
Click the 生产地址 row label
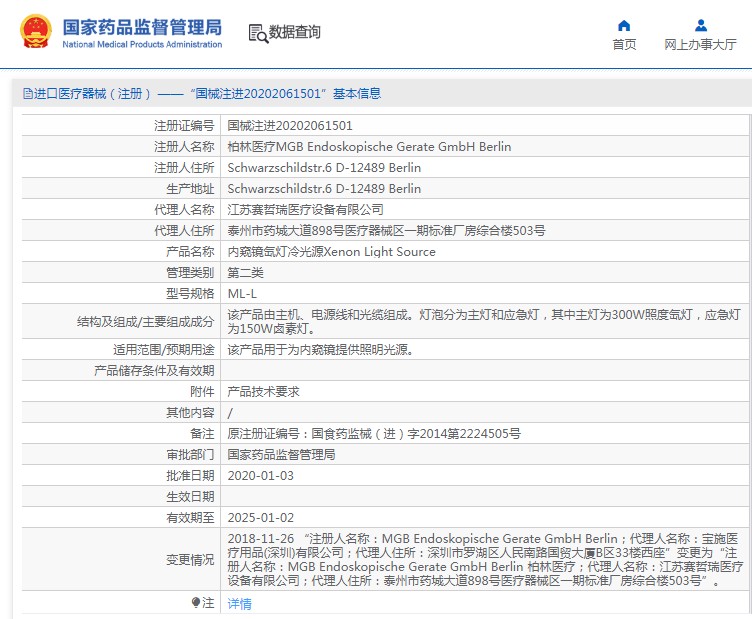coord(190,189)
